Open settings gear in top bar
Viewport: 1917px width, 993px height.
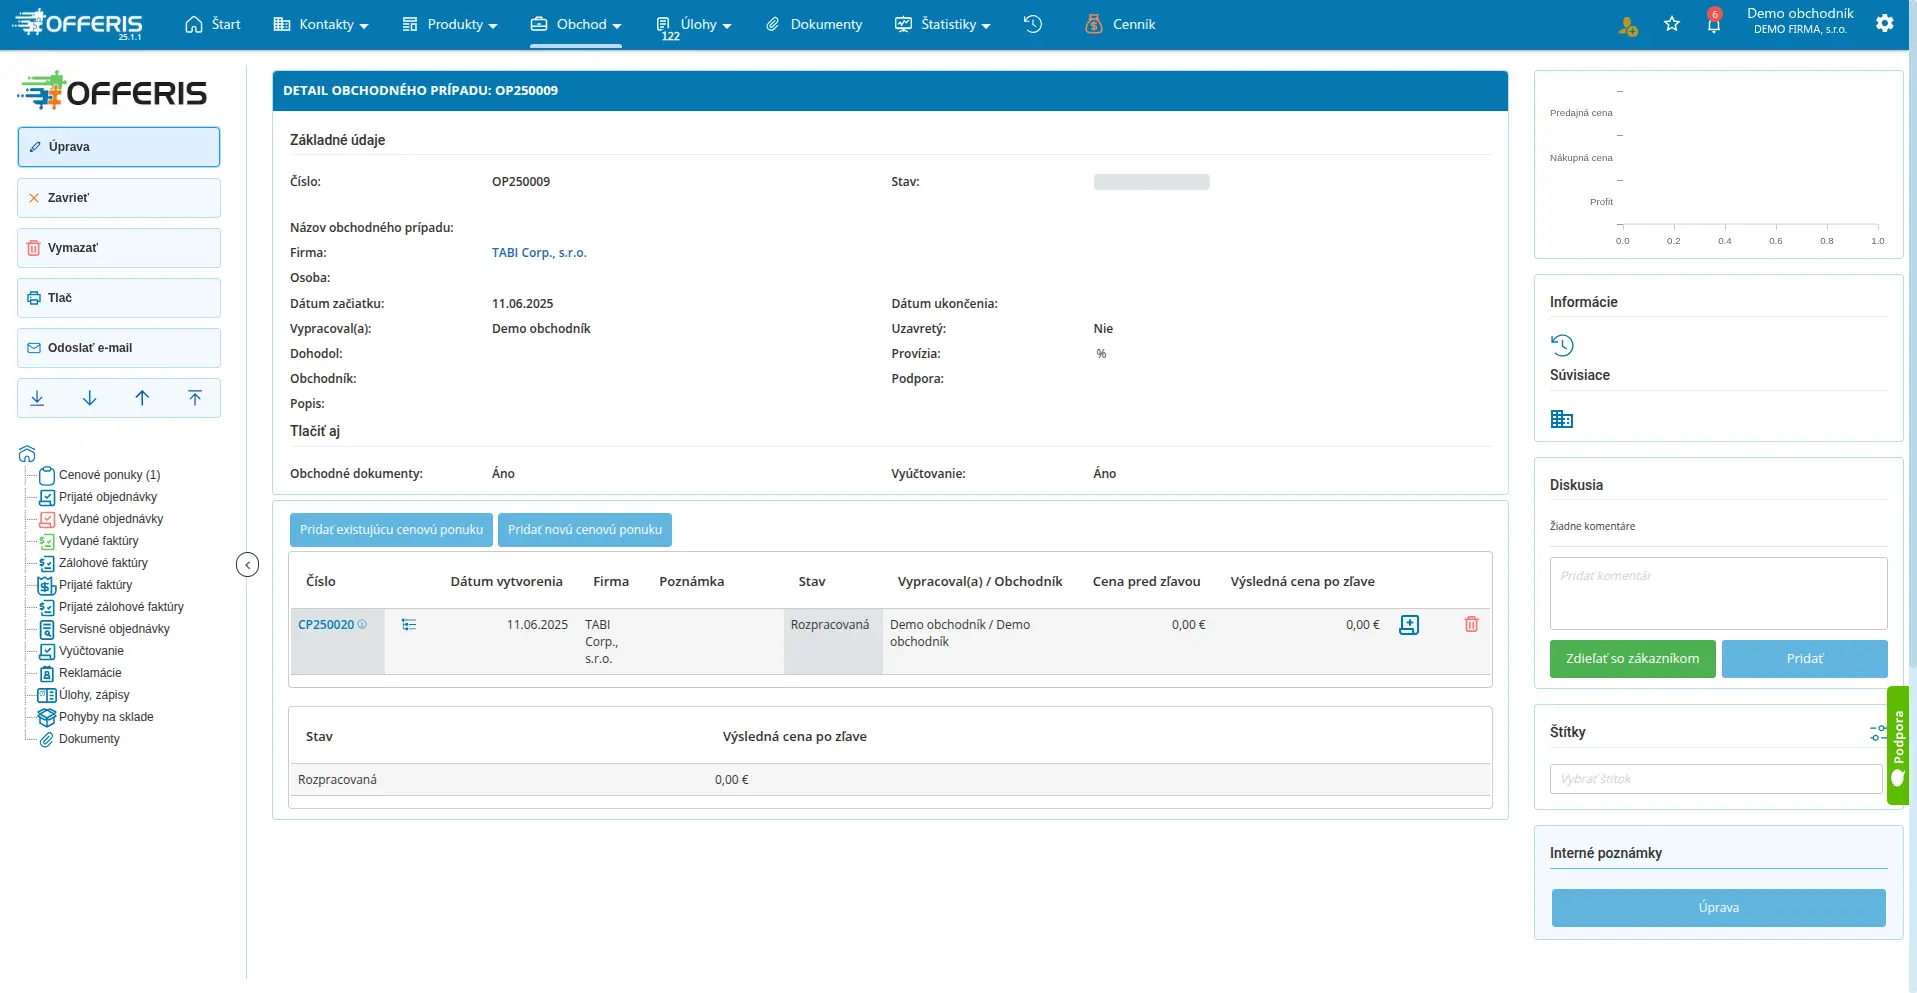(x=1885, y=23)
